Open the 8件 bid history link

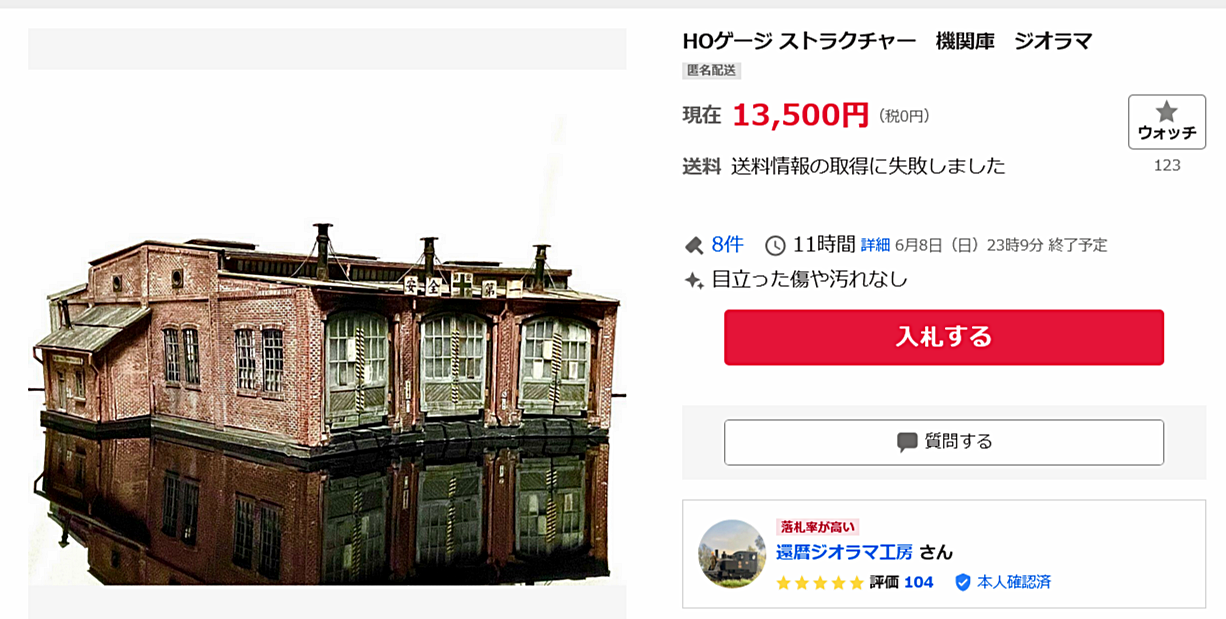[x=727, y=244]
